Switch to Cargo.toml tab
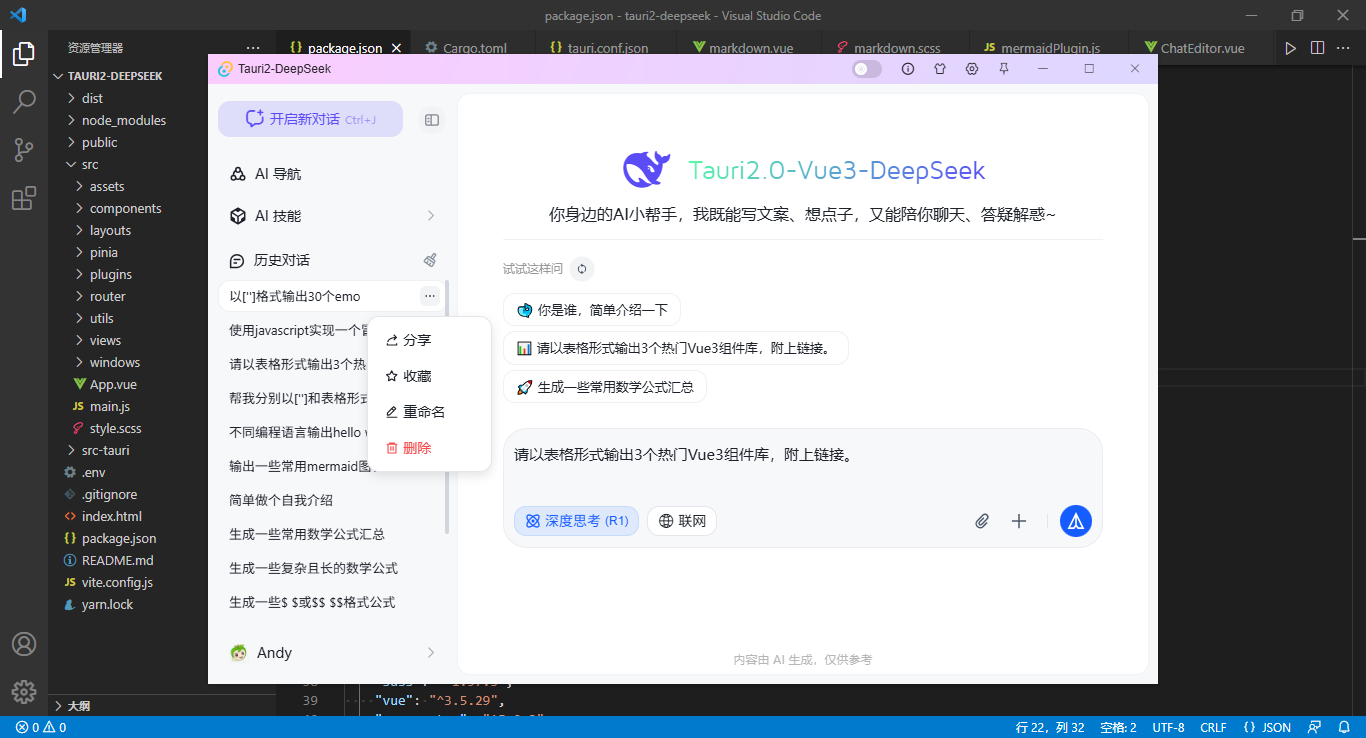The width and height of the screenshot is (1366, 738). (474, 48)
